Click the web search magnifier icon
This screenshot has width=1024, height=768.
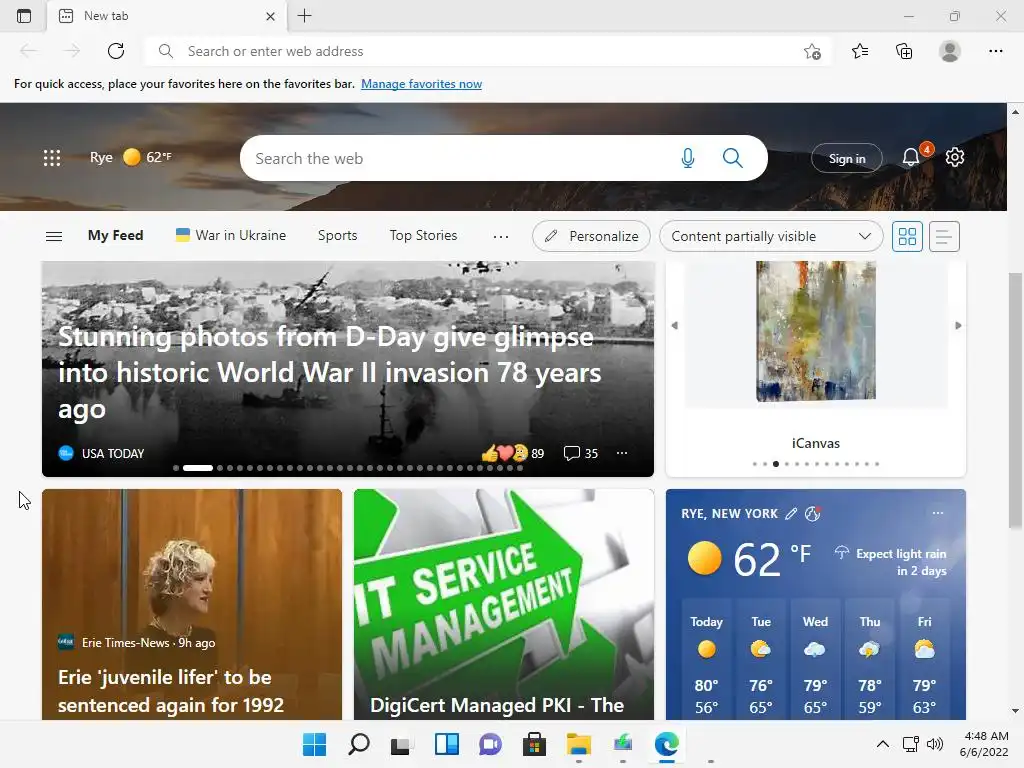coord(733,158)
